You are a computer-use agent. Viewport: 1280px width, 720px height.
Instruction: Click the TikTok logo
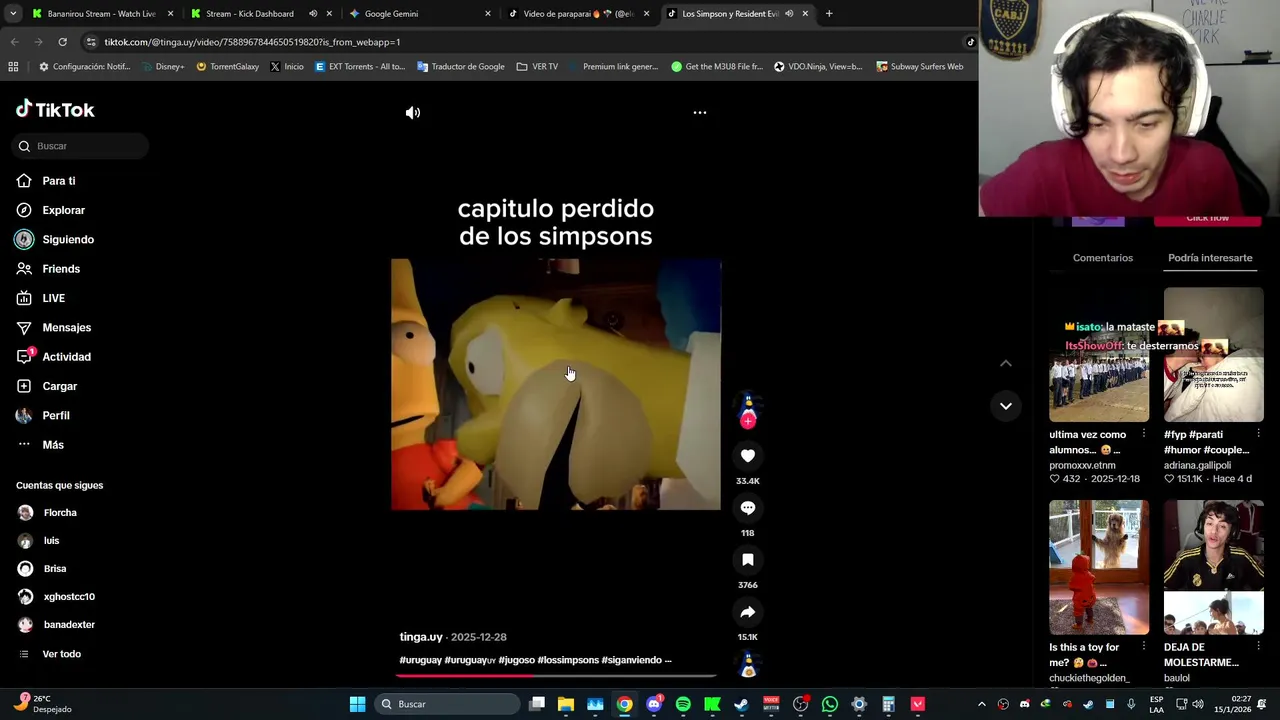pyautogui.click(x=55, y=110)
